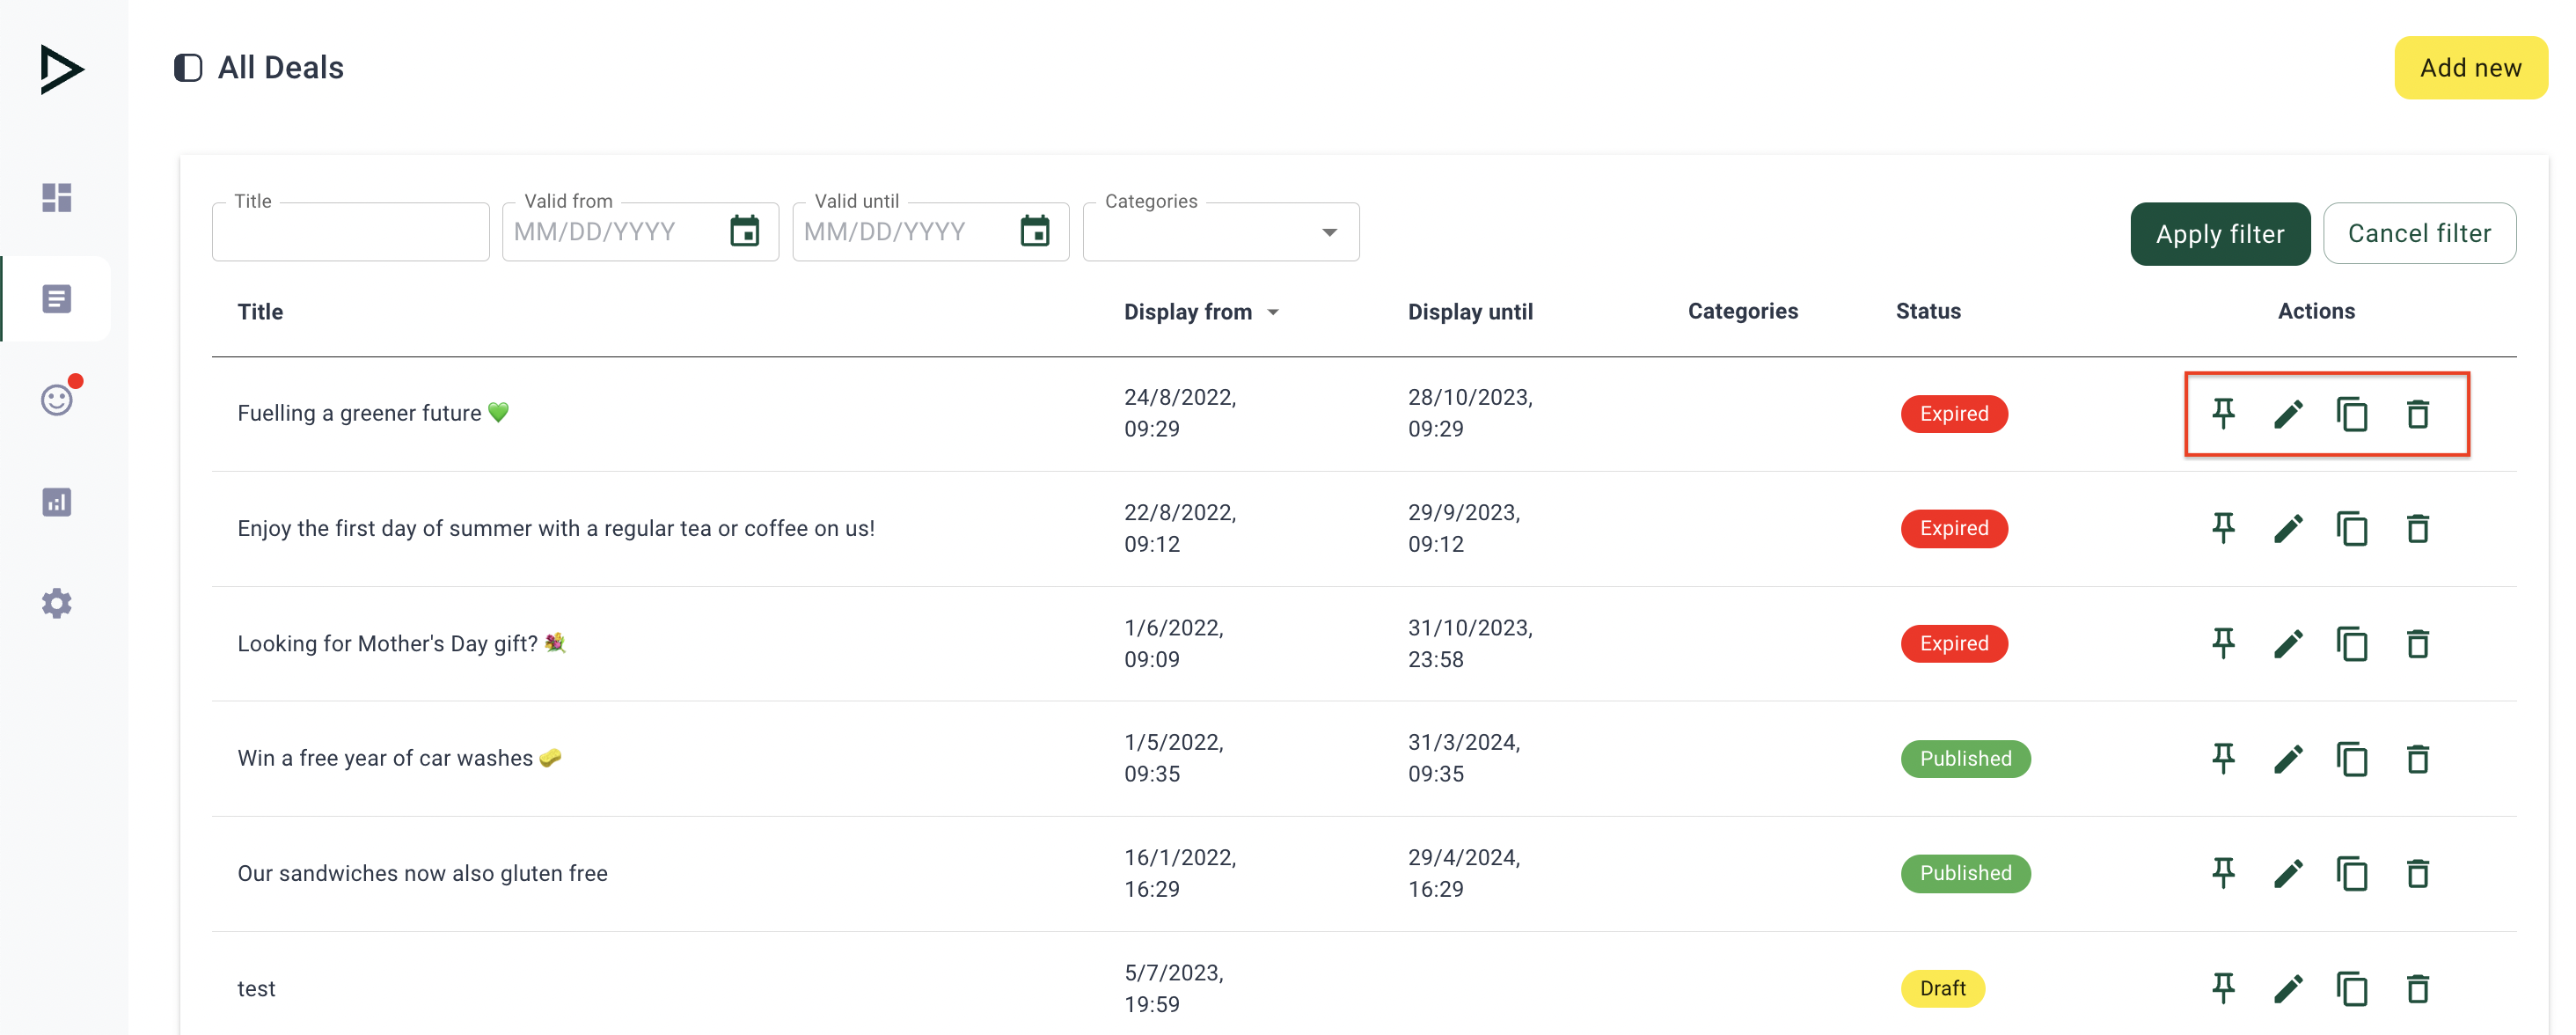Edit the Mother's Day gift deal
Screen dimensions: 2576x1035
(2287, 643)
